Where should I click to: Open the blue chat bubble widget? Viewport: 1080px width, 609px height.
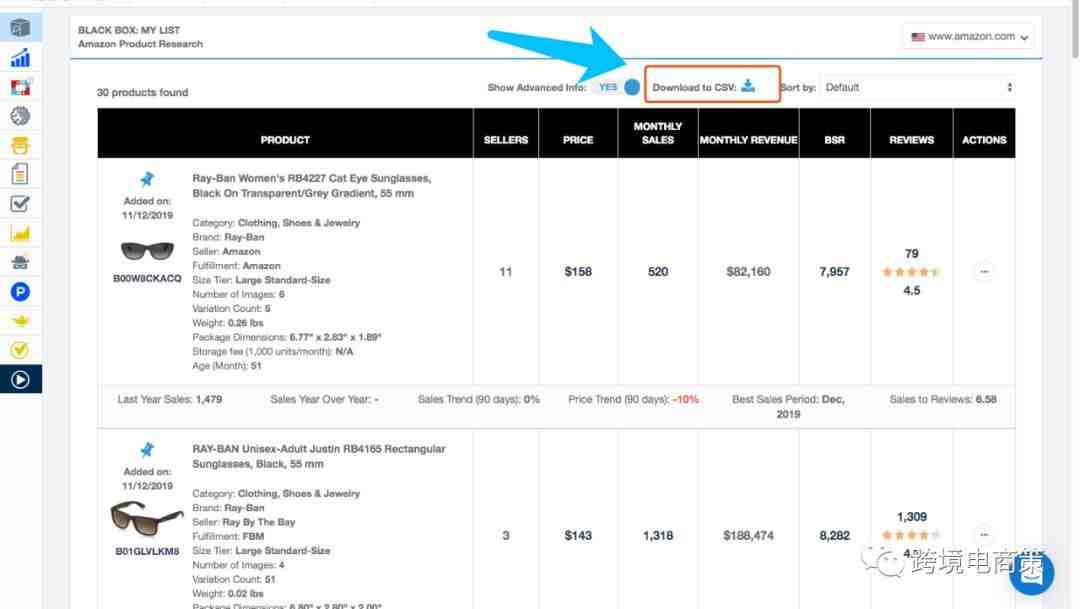pyautogui.click(x=1032, y=572)
